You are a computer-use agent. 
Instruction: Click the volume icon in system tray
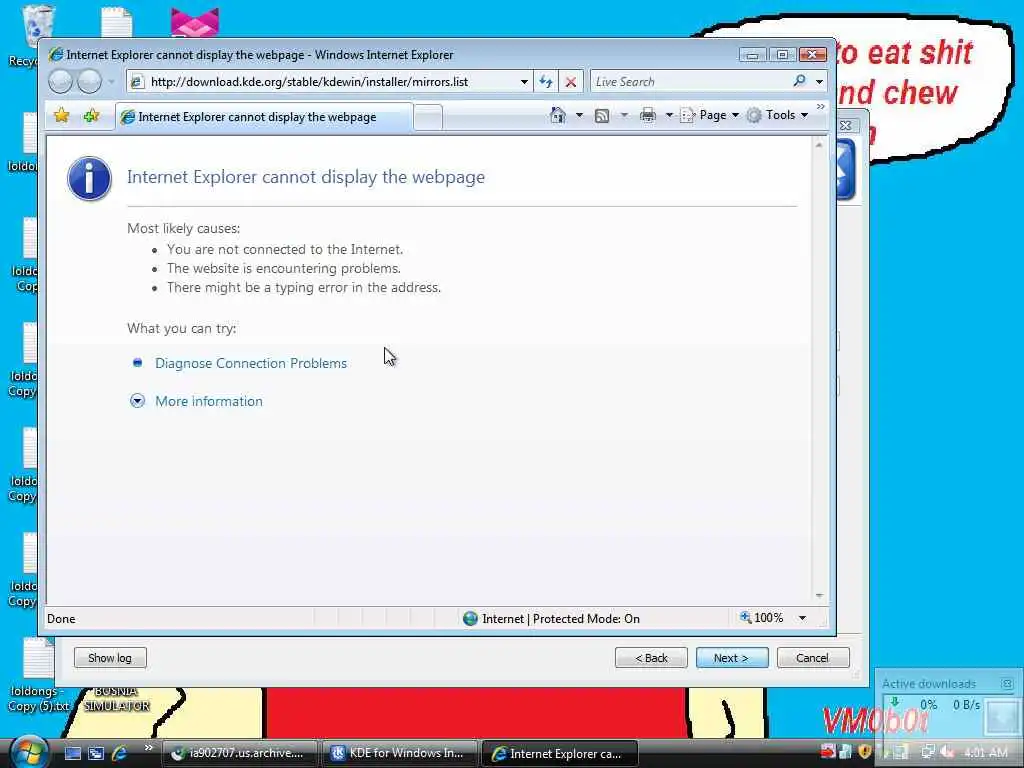tap(947, 752)
